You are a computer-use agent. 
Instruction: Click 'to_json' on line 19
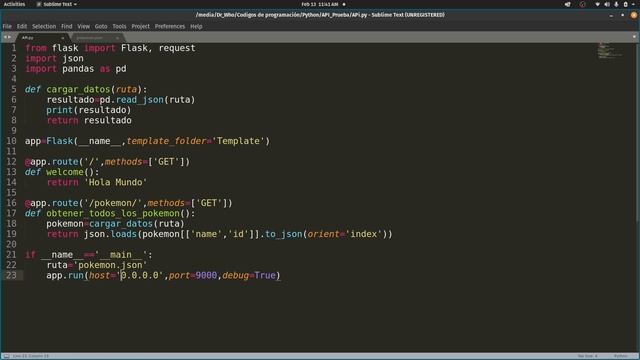pyautogui.click(x=283, y=234)
